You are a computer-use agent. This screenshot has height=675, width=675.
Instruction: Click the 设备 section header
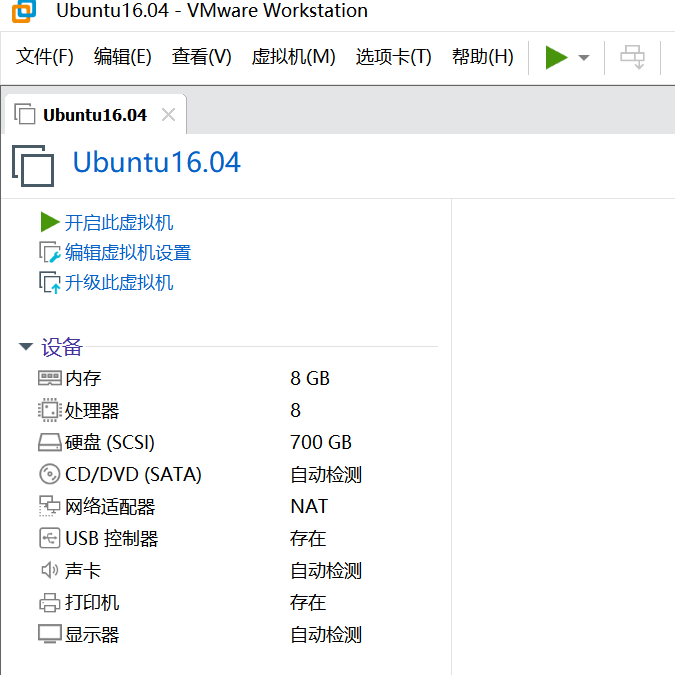point(62,347)
